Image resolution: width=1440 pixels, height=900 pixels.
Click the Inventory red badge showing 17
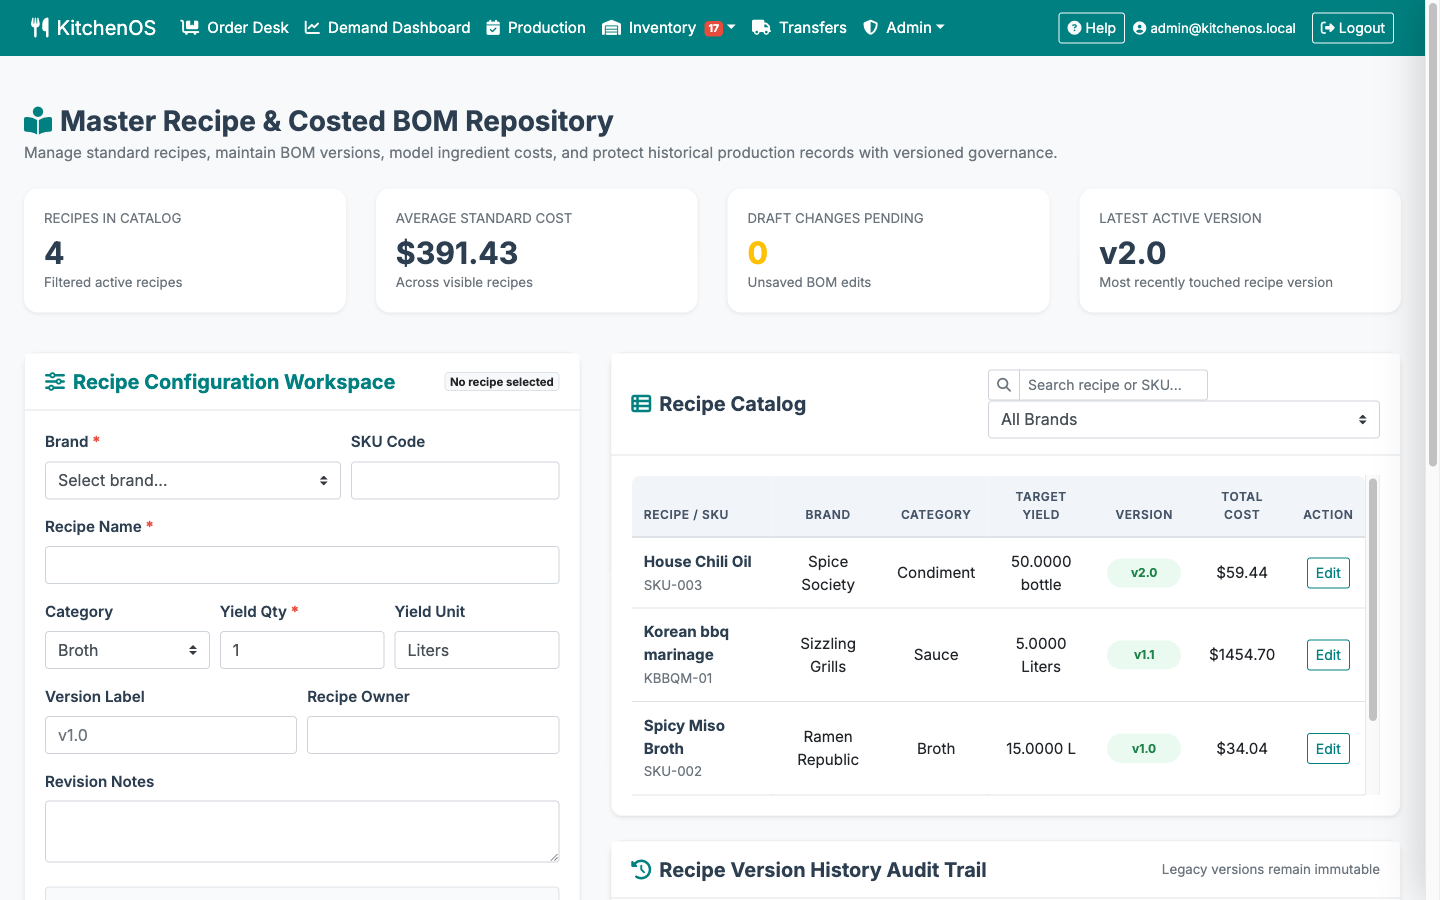point(713,28)
